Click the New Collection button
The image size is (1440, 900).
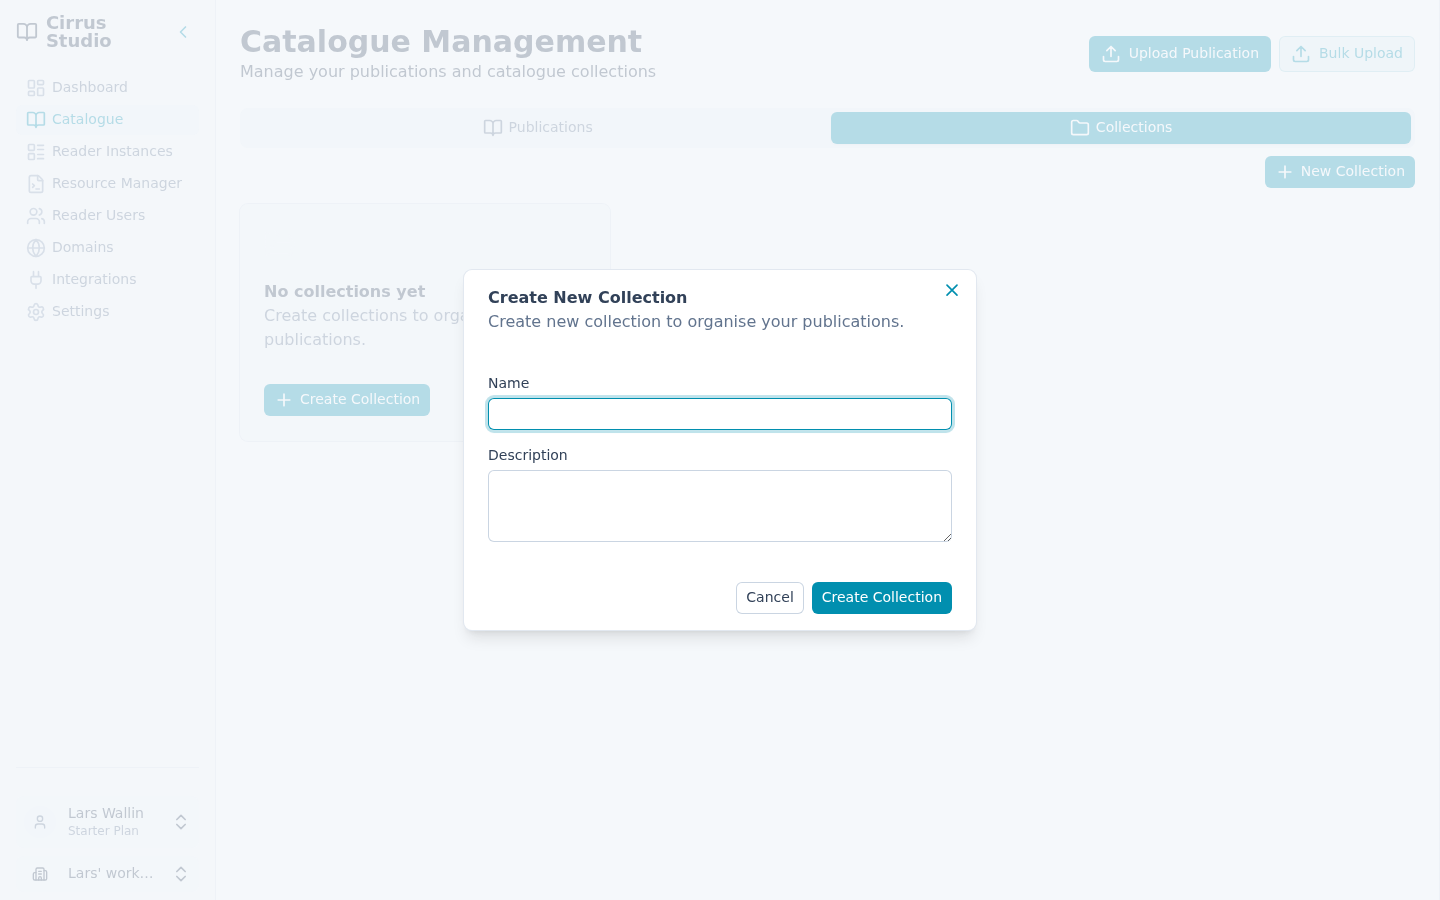click(x=1340, y=172)
